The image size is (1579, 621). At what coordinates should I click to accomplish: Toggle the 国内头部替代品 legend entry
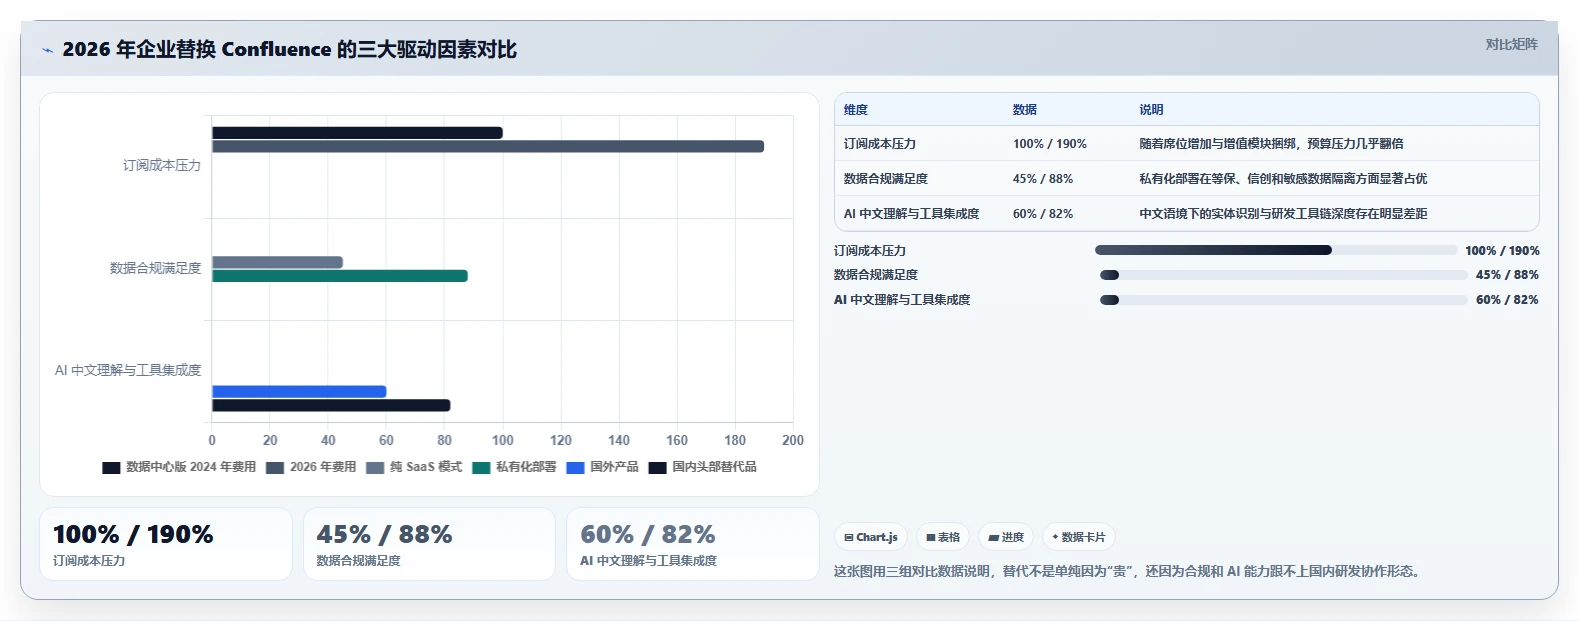702,467
